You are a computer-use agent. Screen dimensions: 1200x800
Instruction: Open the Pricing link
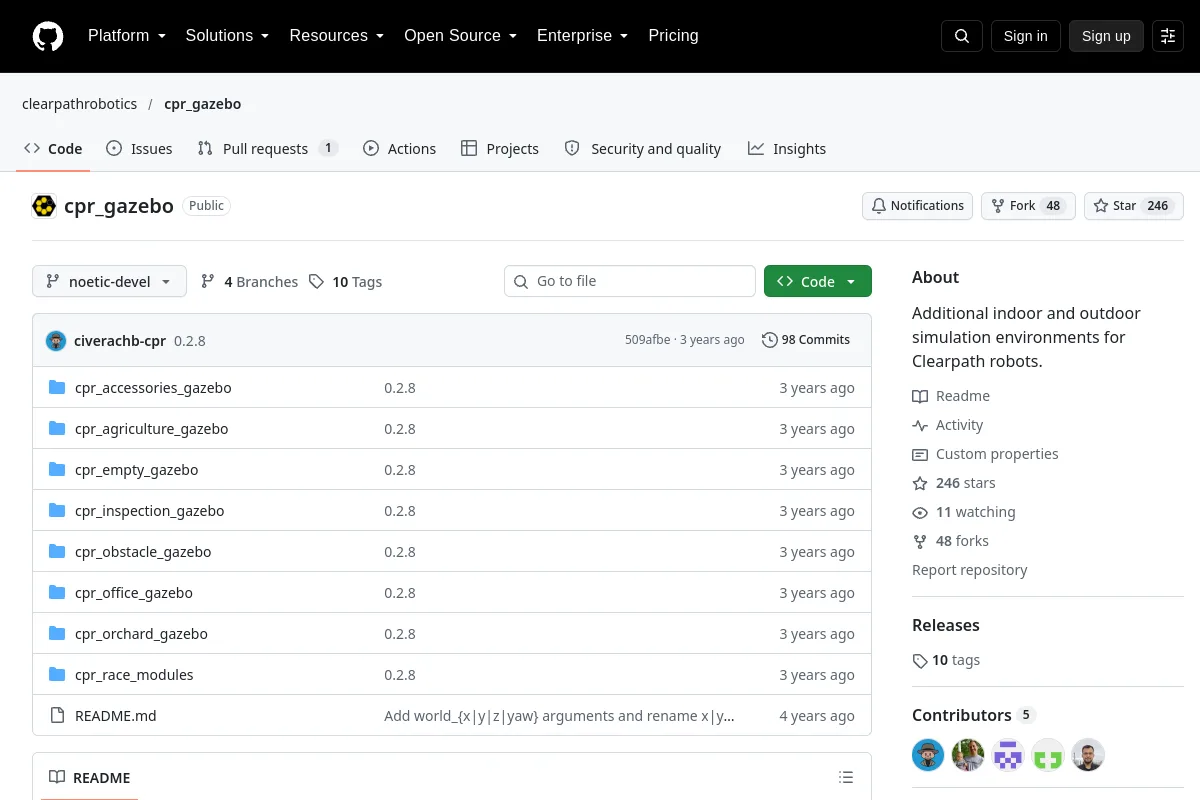[x=674, y=36]
